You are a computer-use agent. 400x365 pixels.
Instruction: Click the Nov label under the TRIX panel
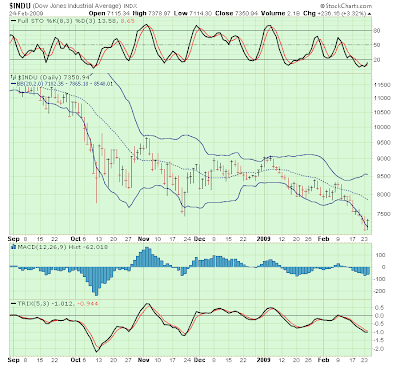[x=143, y=360]
